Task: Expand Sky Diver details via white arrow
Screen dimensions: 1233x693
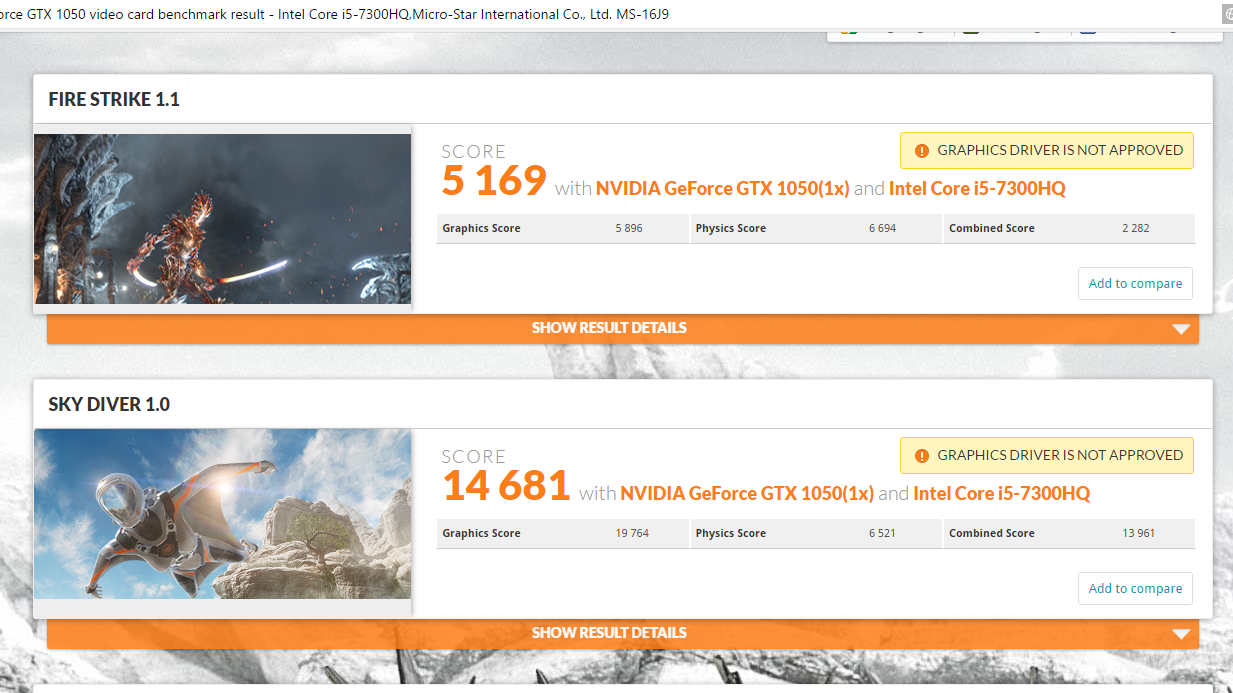Action: tap(1181, 634)
